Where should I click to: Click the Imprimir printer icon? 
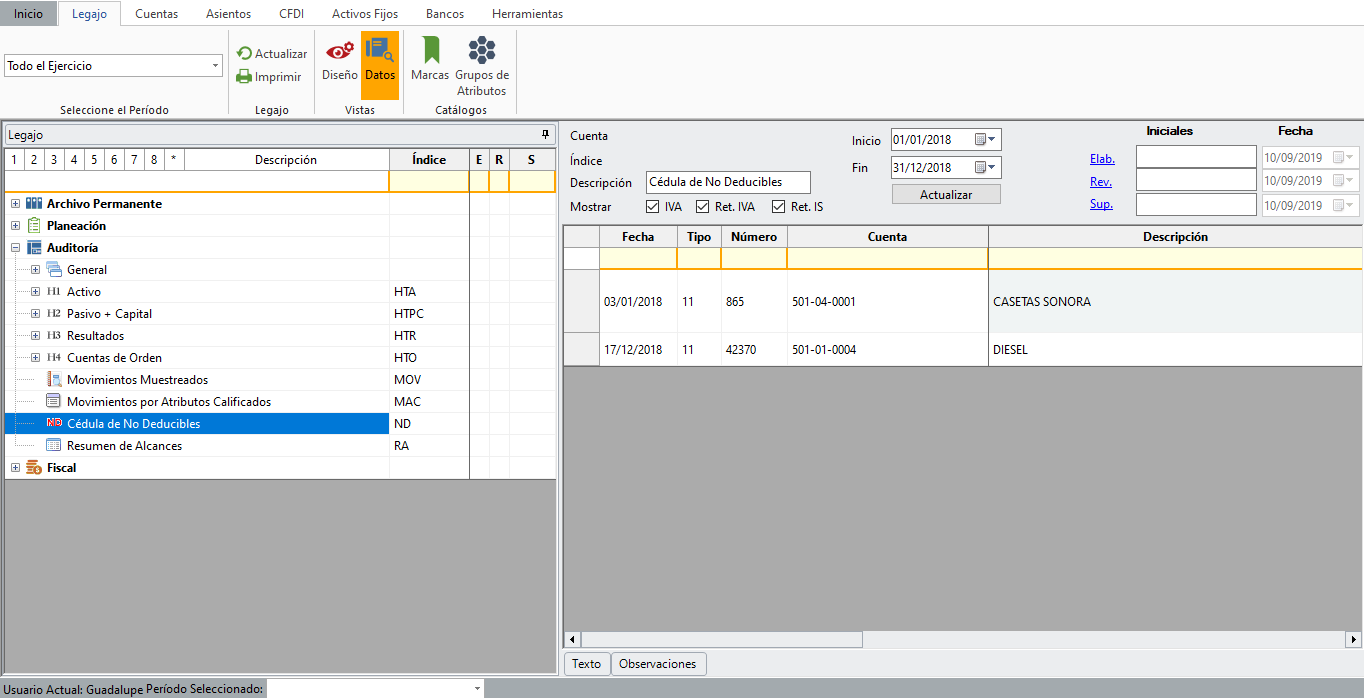point(244,77)
